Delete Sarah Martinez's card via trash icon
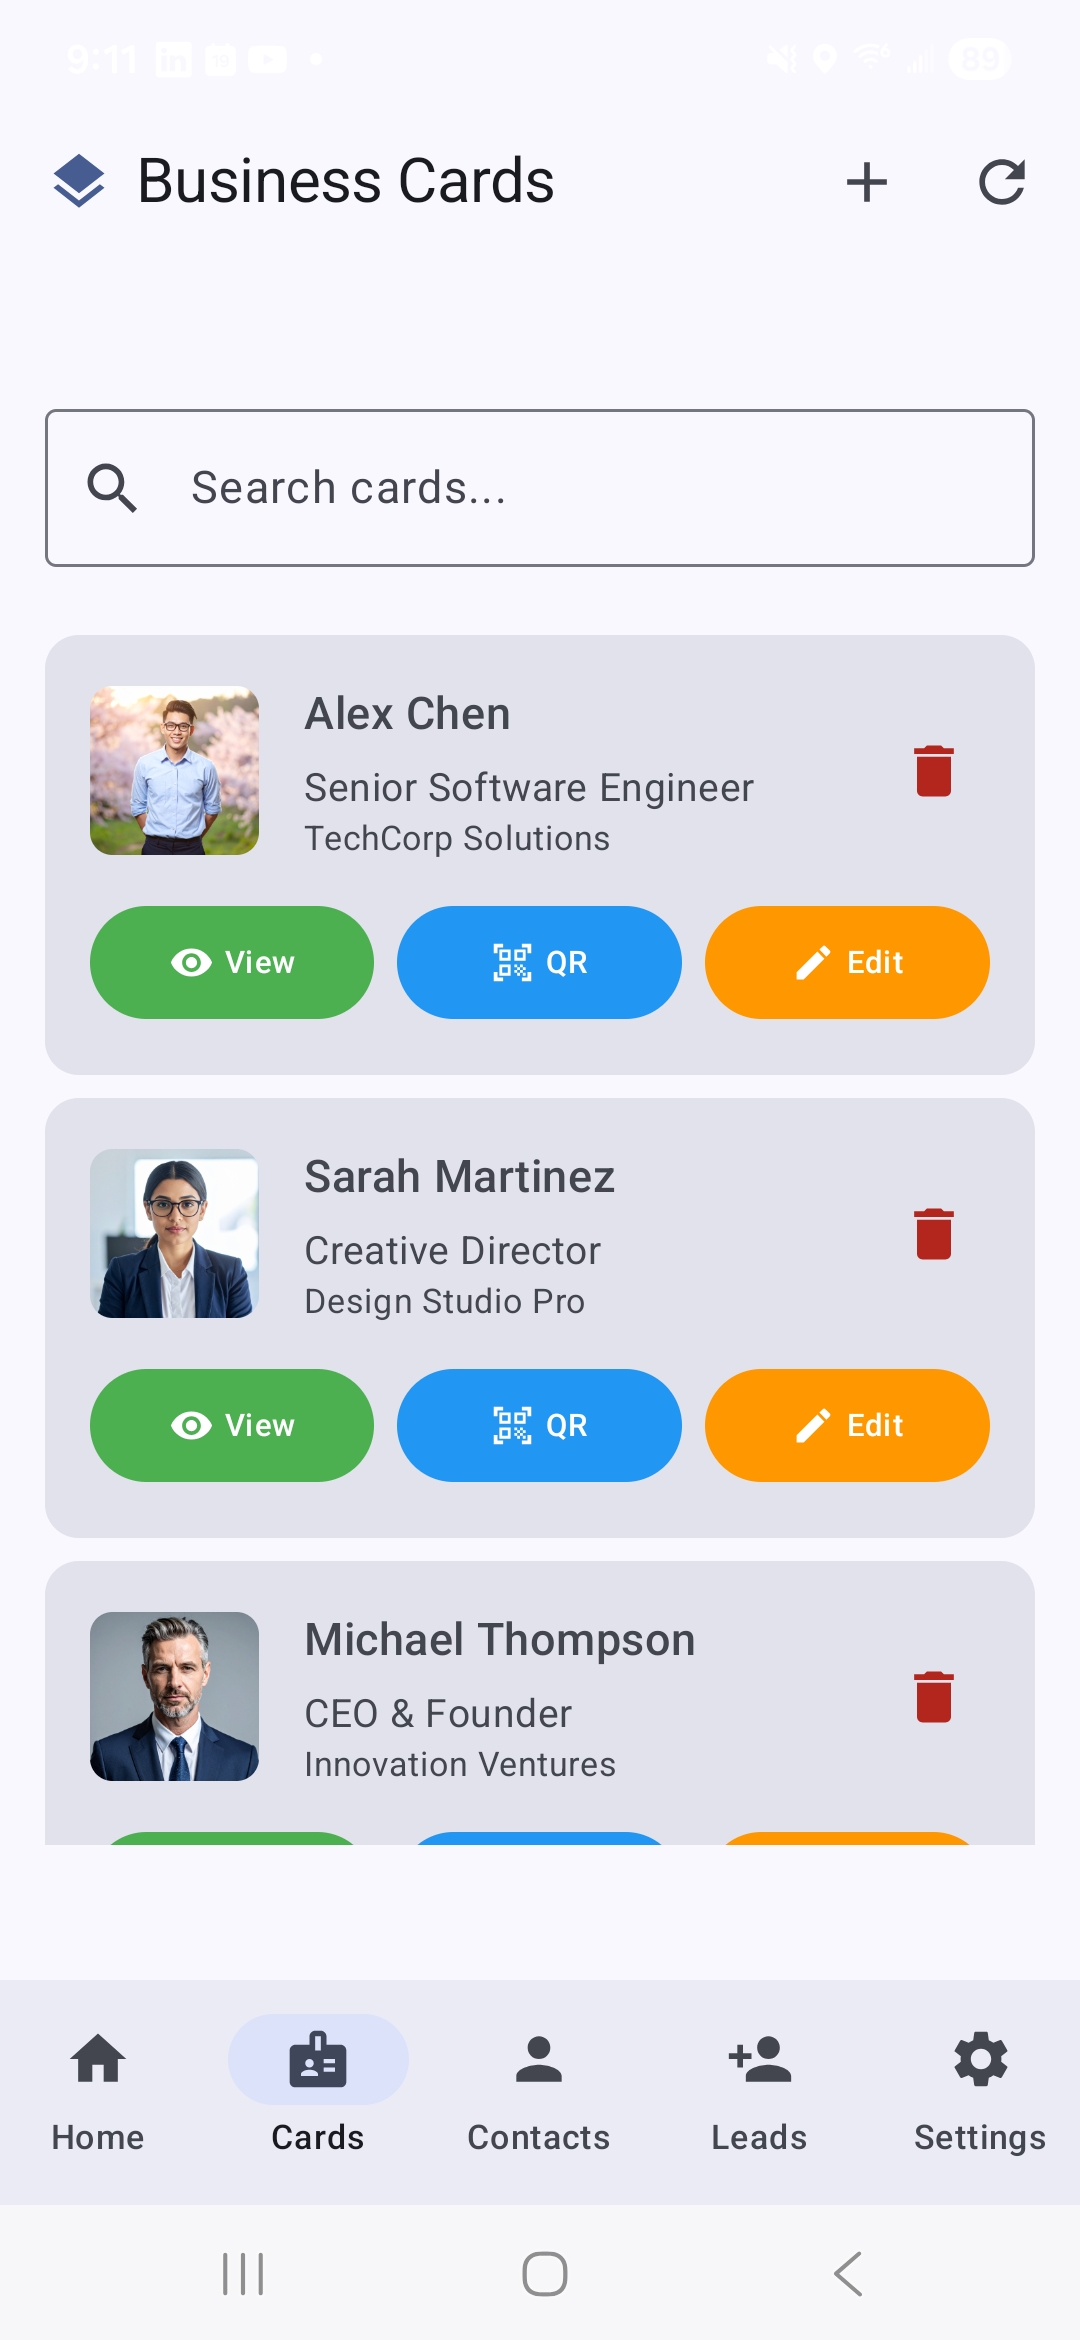The width and height of the screenshot is (1080, 2340). (x=933, y=1233)
